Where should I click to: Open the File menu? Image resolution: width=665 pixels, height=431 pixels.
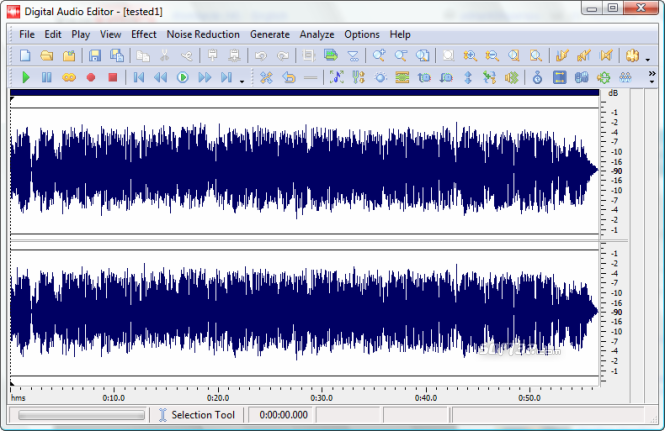click(x=27, y=34)
